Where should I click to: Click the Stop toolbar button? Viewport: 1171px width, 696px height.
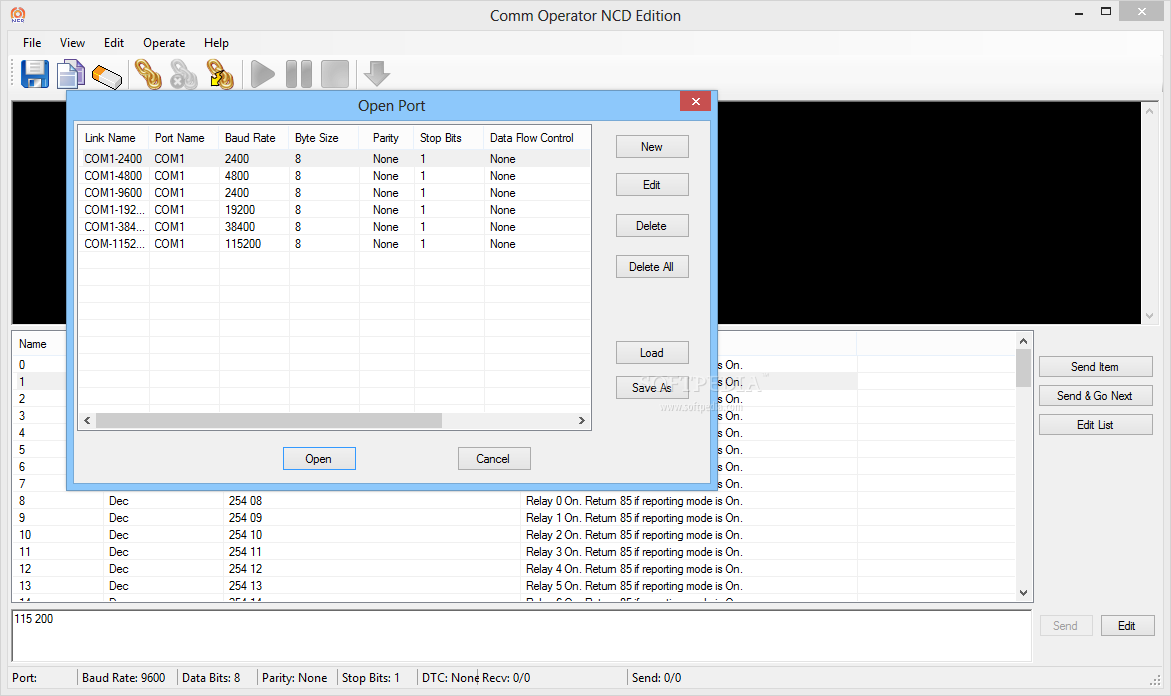335,75
